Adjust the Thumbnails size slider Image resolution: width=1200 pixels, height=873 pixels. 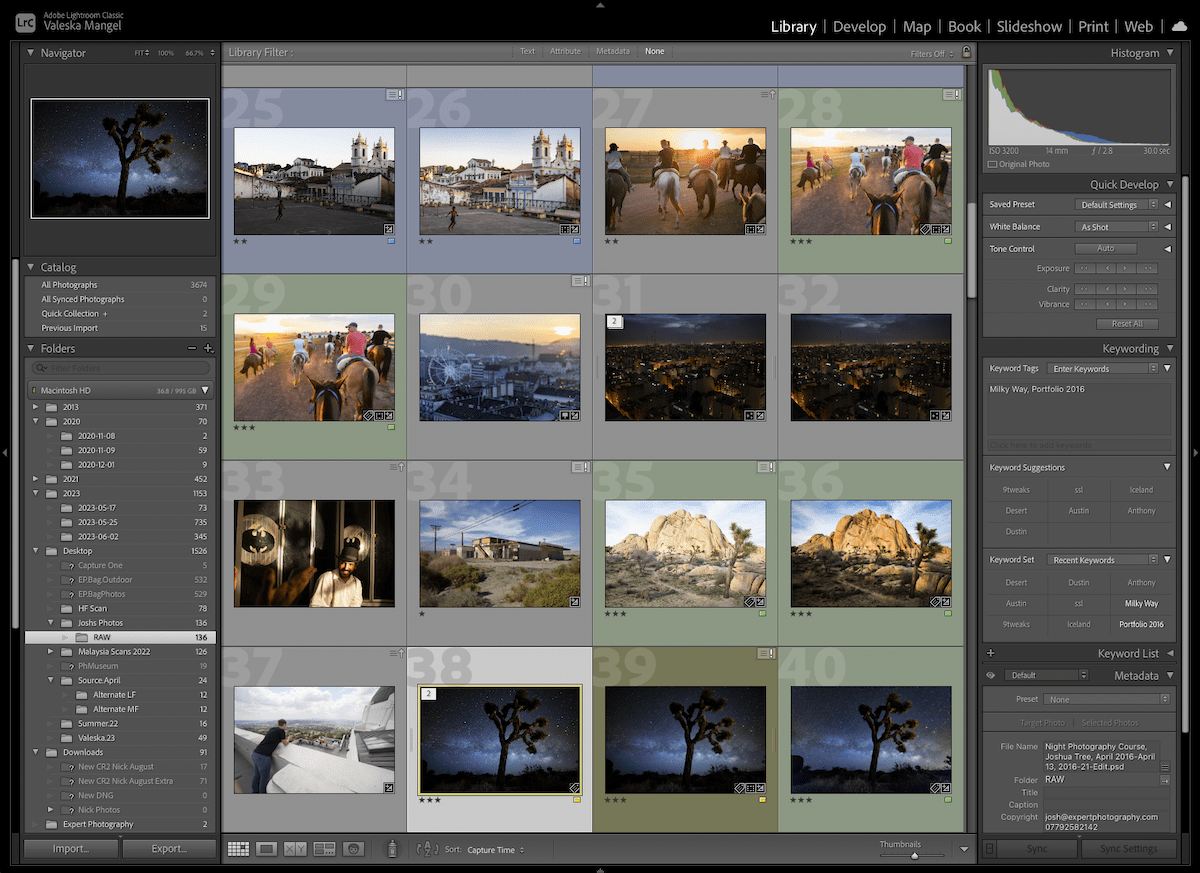(913, 855)
